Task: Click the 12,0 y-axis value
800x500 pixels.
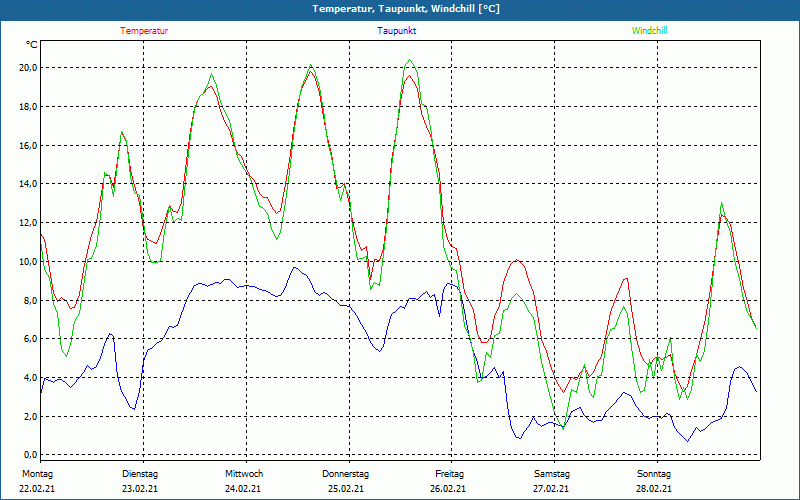Action: 28,222
